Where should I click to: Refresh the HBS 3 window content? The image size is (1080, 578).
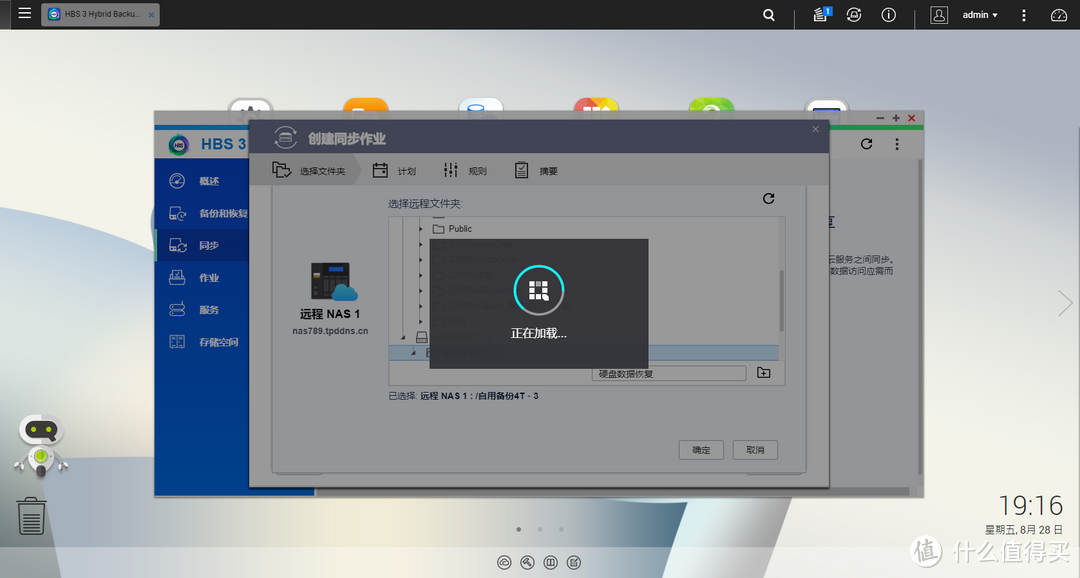(866, 144)
